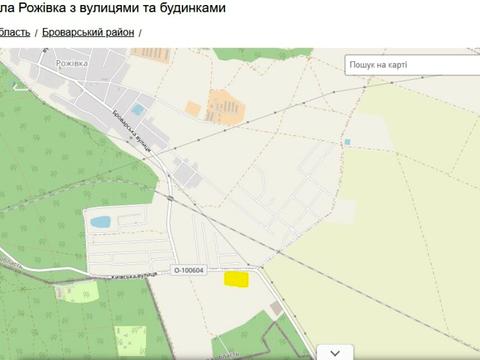Image resolution: width=480 pixels, height=360 pixels.
Task: Click the O-100604 road label
Action: point(189,270)
